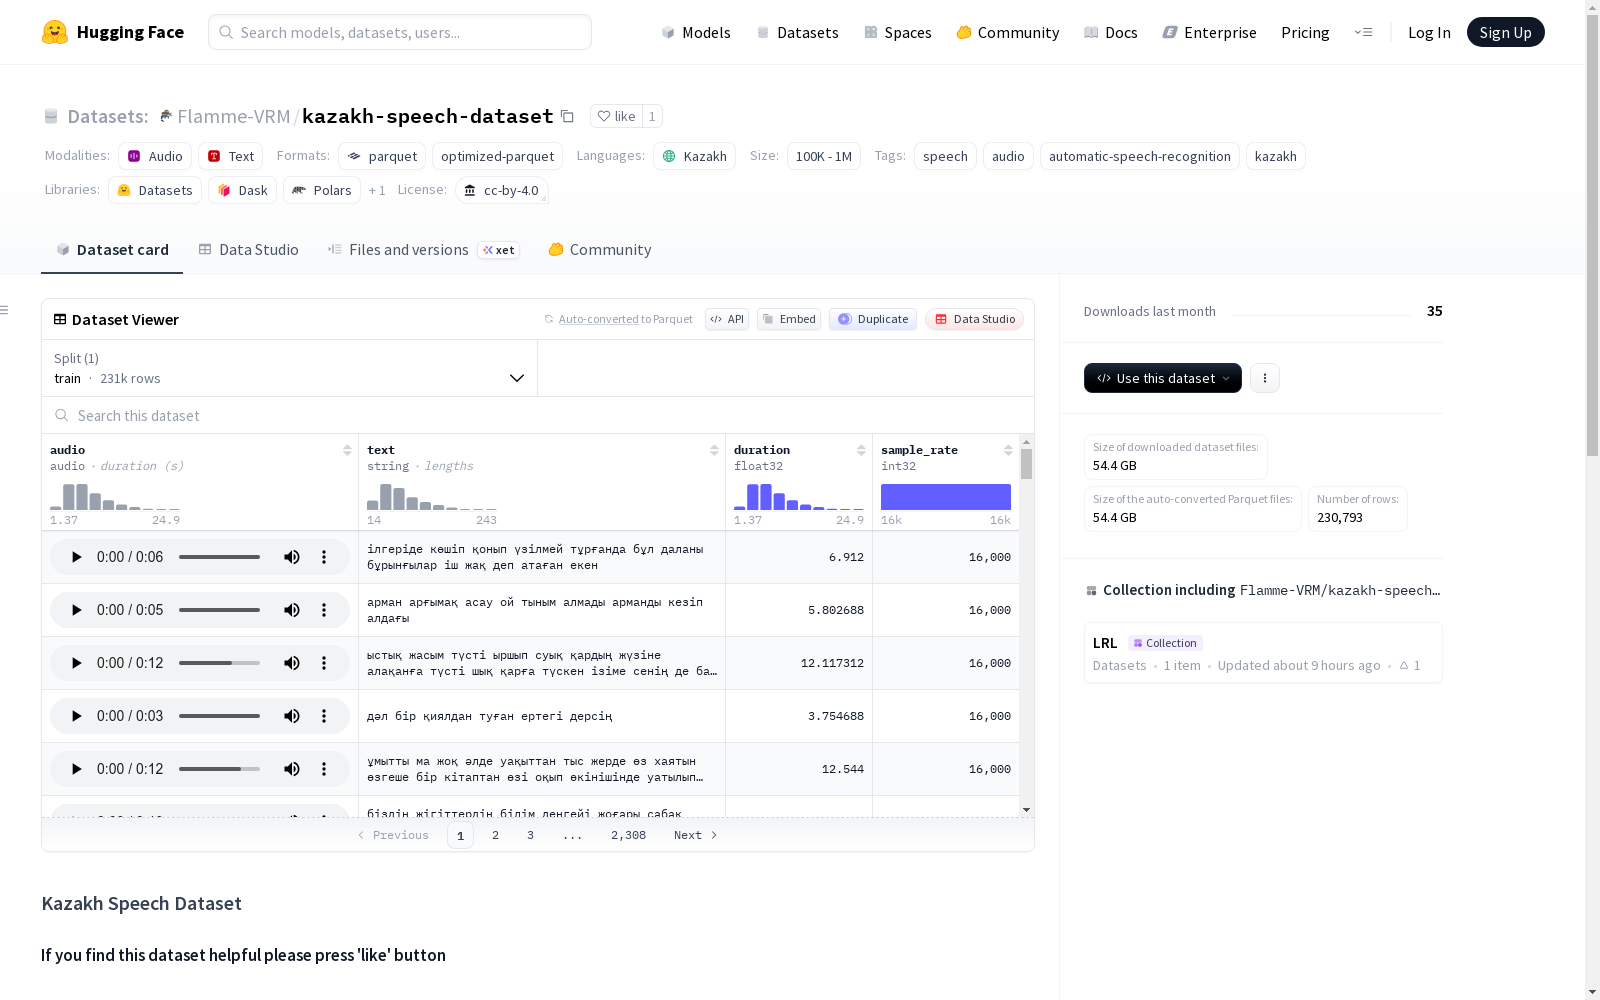Open more options for 'ыстық жасым' audio
Screen dimensions: 1600x1000
(x=324, y=663)
